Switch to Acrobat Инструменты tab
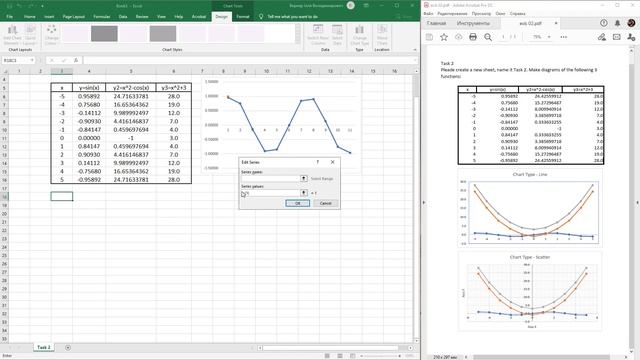 (x=473, y=23)
